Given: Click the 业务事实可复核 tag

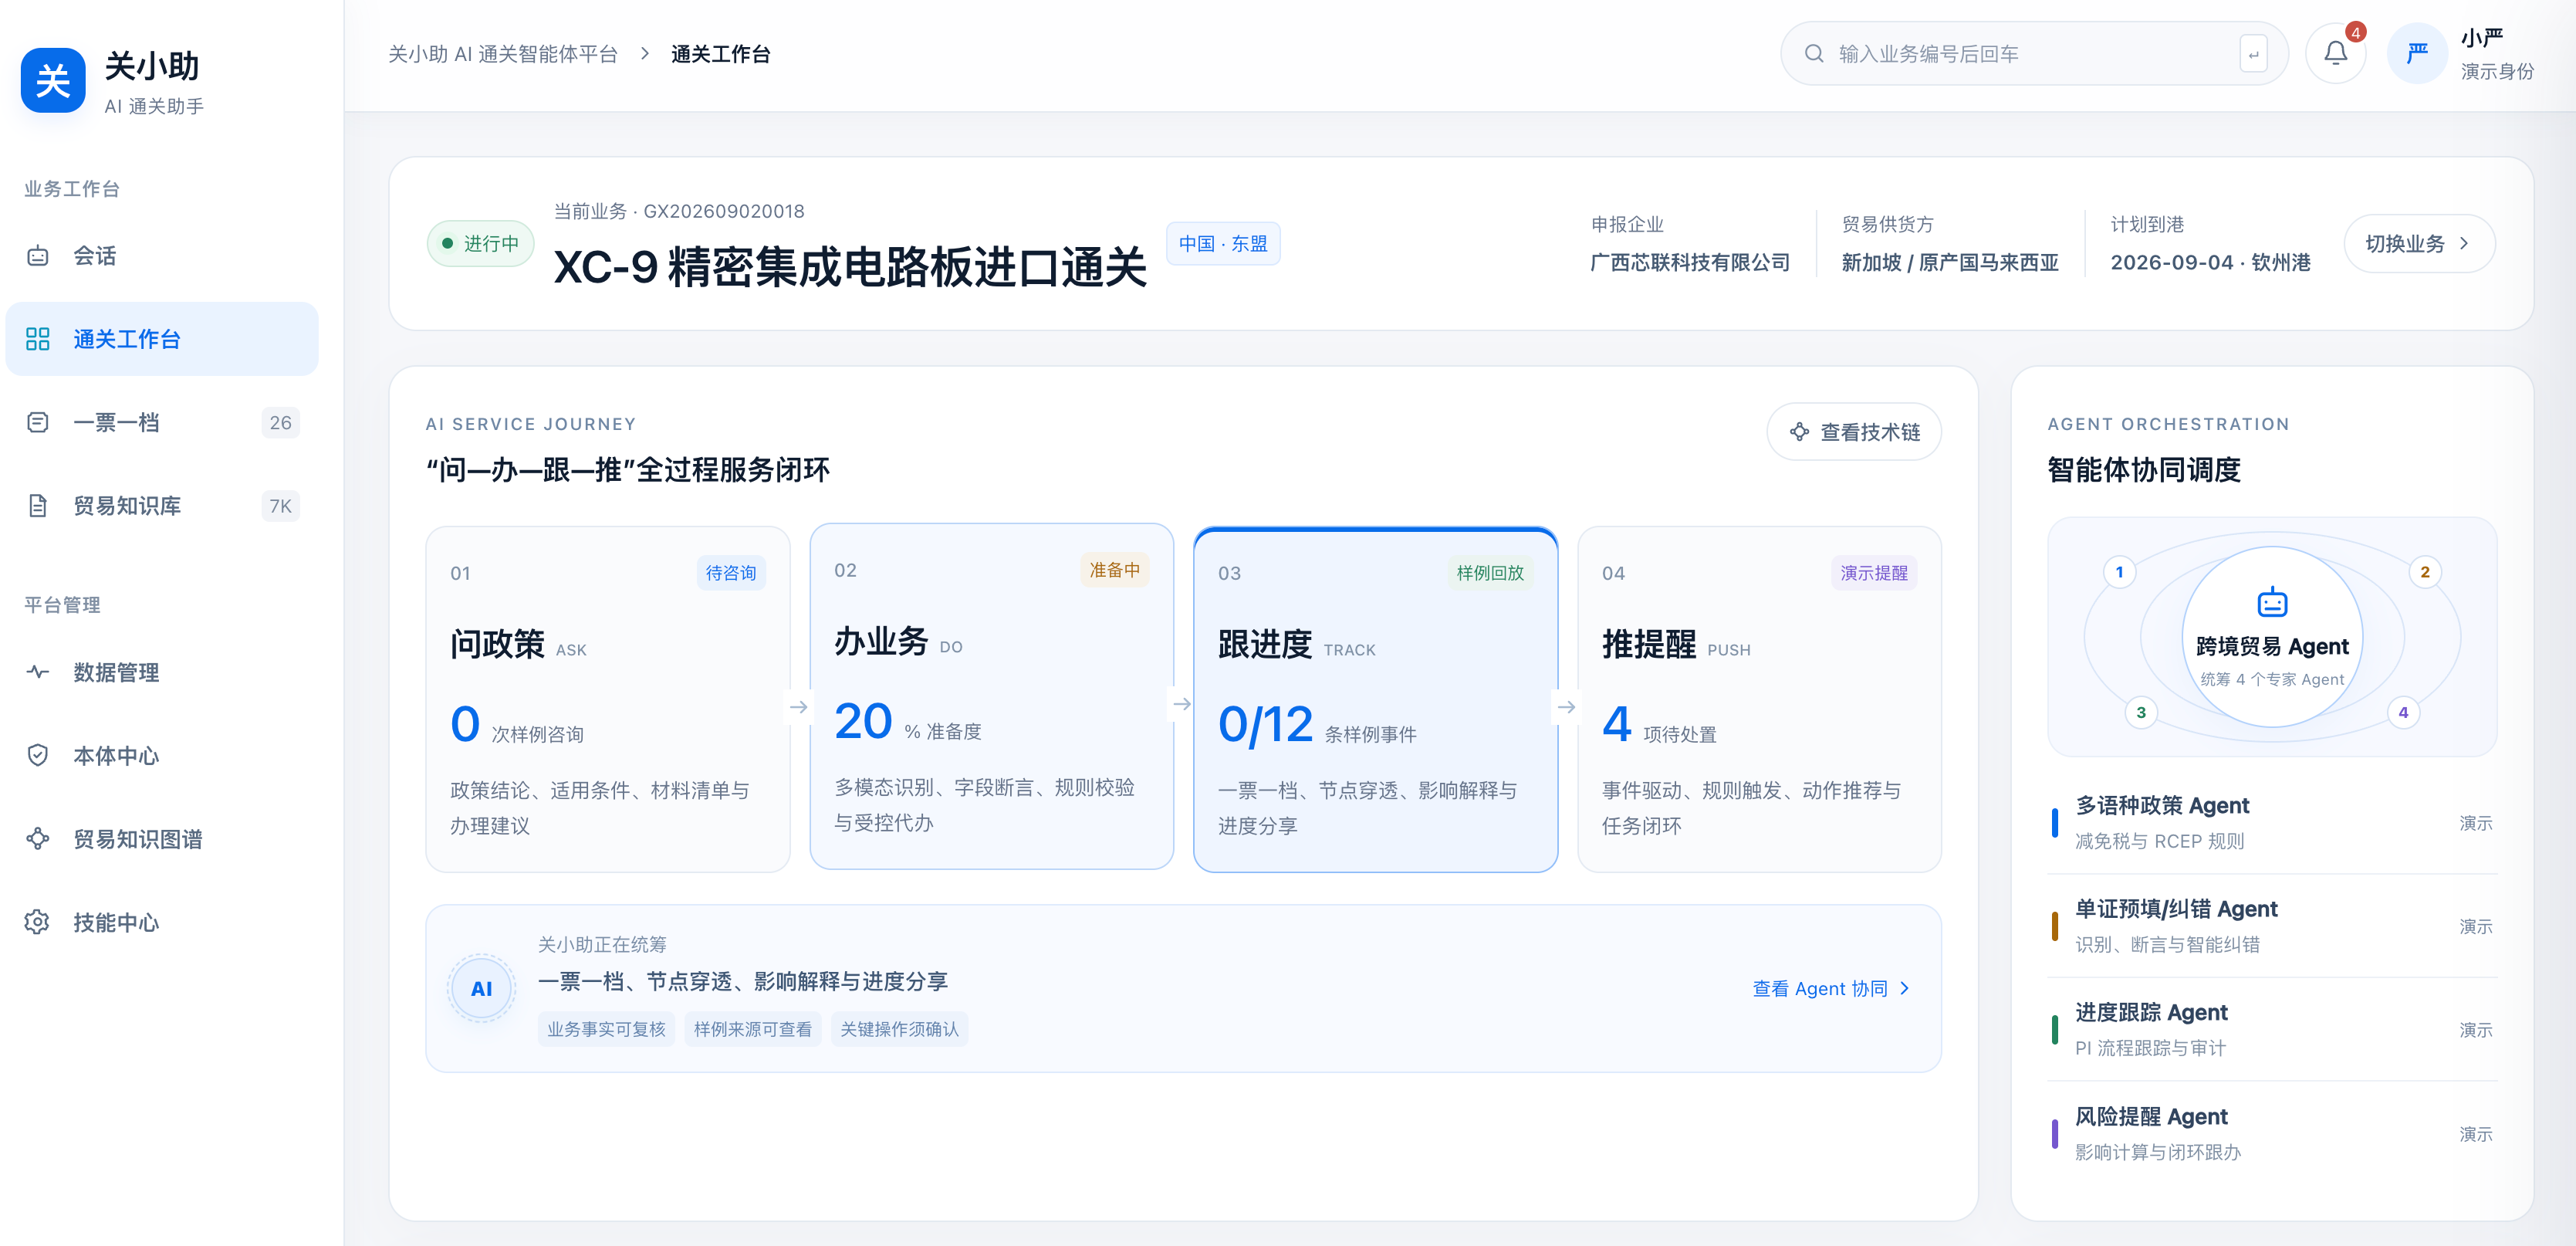Looking at the screenshot, I should (606, 1029).
